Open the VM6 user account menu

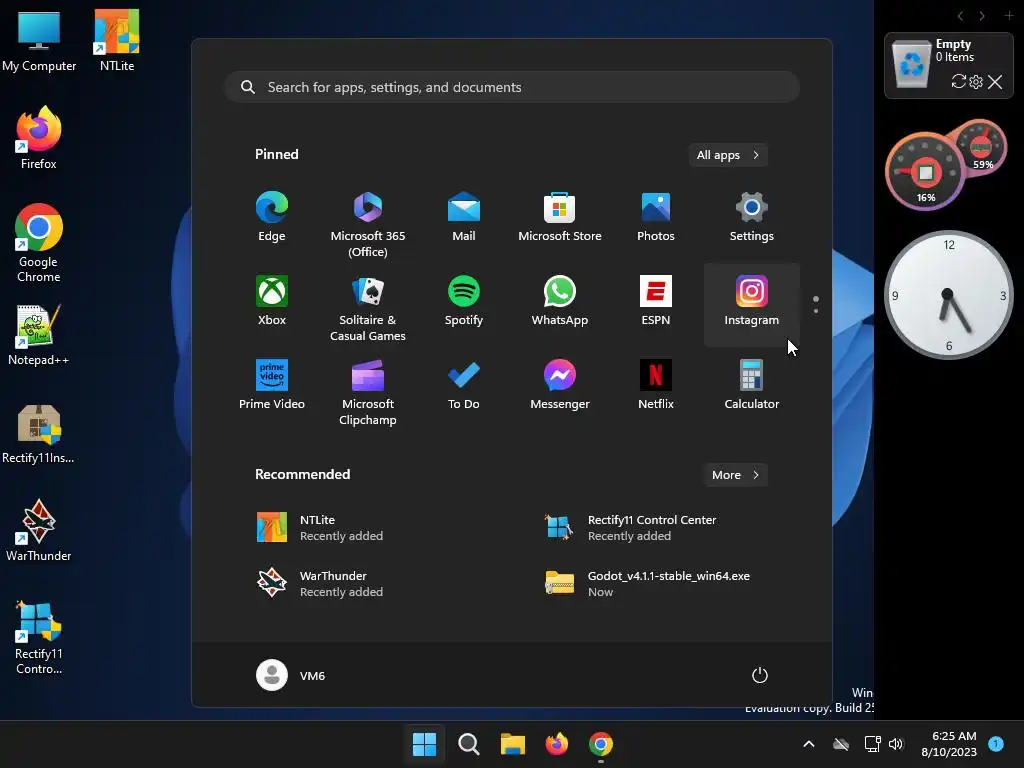[291, 675]
